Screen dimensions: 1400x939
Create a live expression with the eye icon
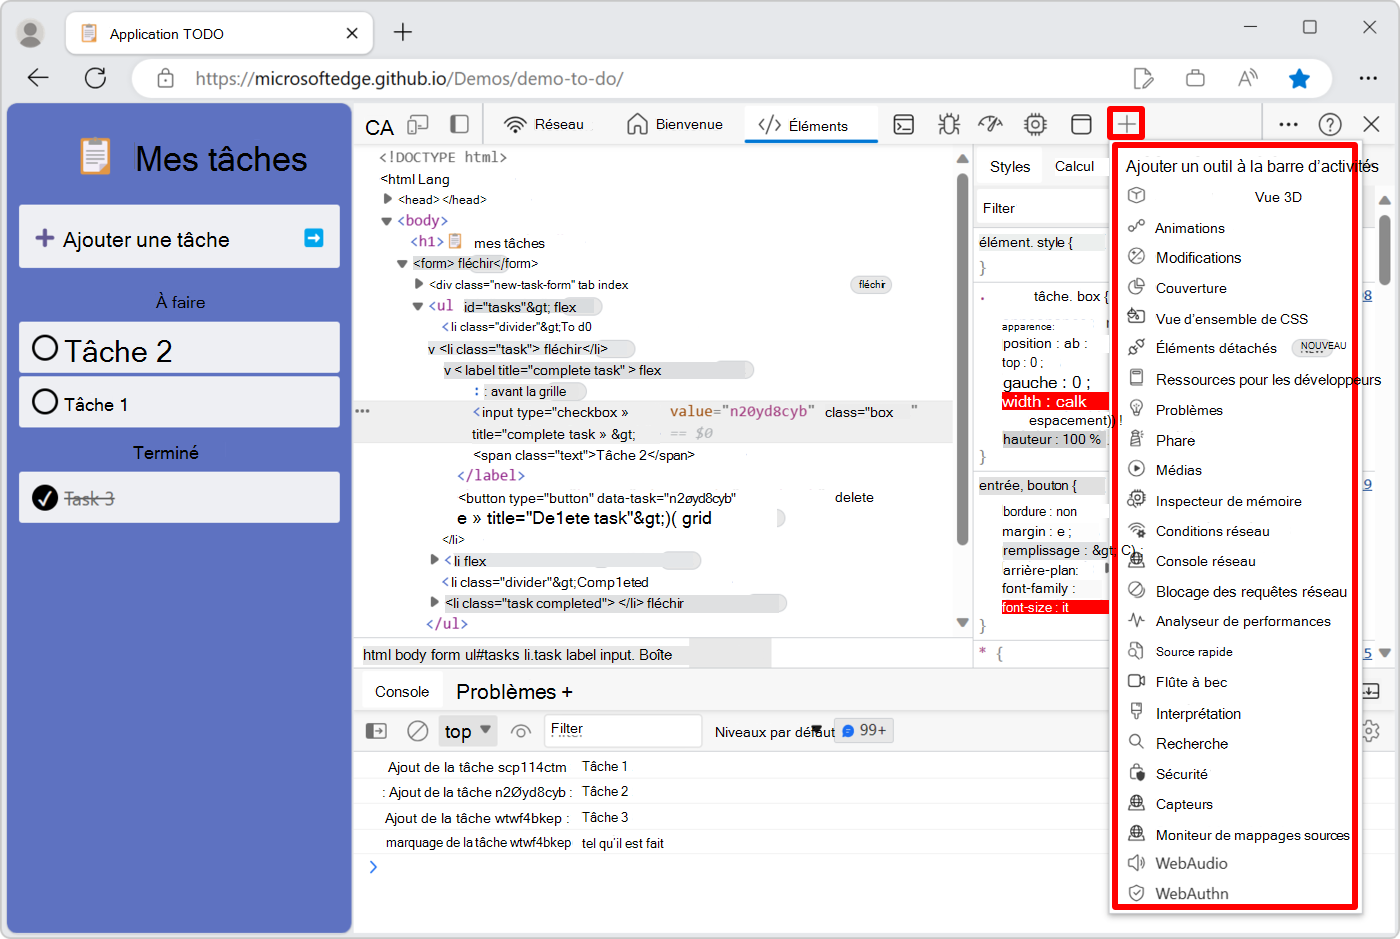(x=520, y=731)
